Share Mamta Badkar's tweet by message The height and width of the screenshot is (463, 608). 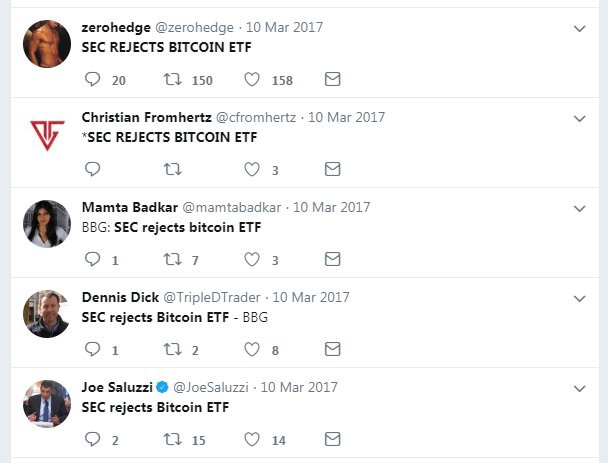click(333, 259)
